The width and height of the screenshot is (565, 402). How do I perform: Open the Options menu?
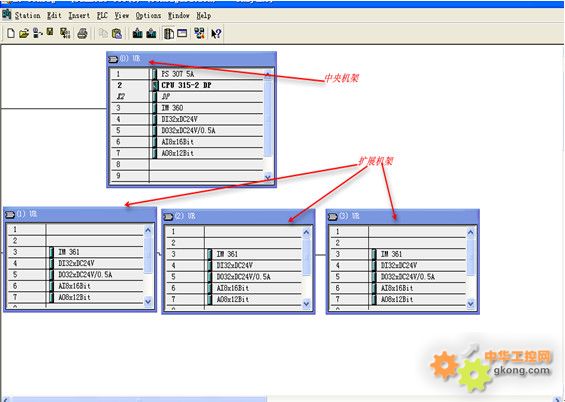148,15
